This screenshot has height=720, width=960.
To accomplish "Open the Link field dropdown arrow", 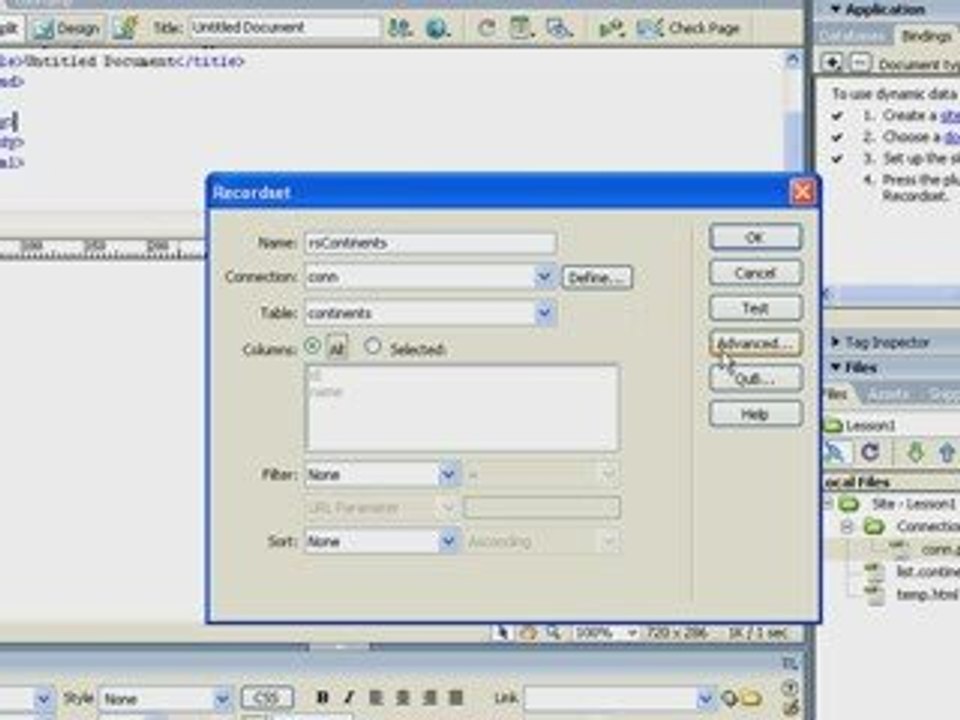I will coord(705,698).
